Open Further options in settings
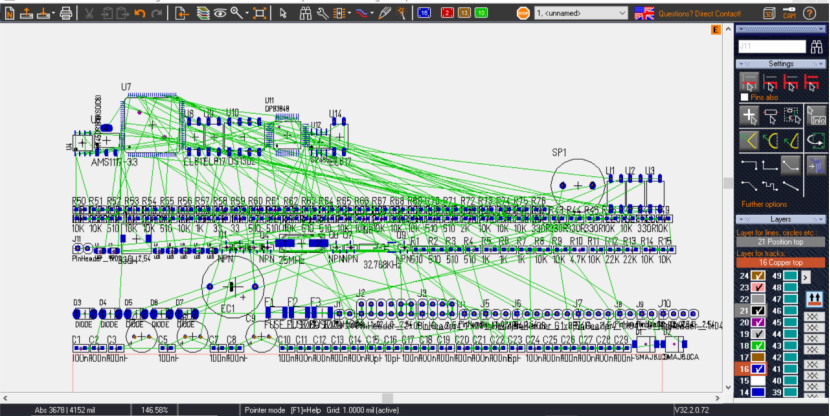 click(764, 204)
